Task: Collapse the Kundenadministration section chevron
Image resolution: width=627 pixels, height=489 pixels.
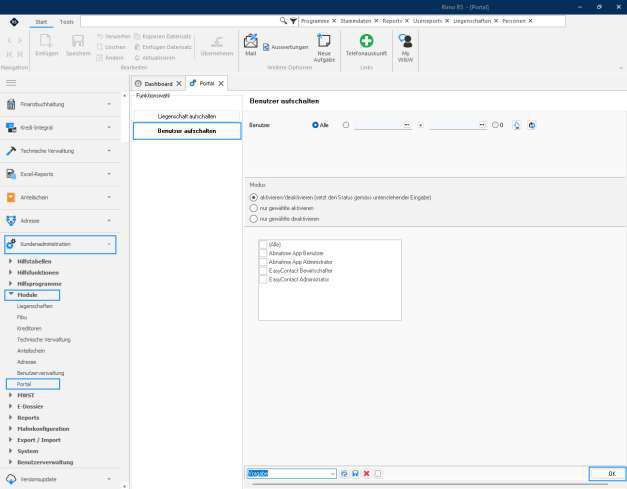Action: click(109, 244)
